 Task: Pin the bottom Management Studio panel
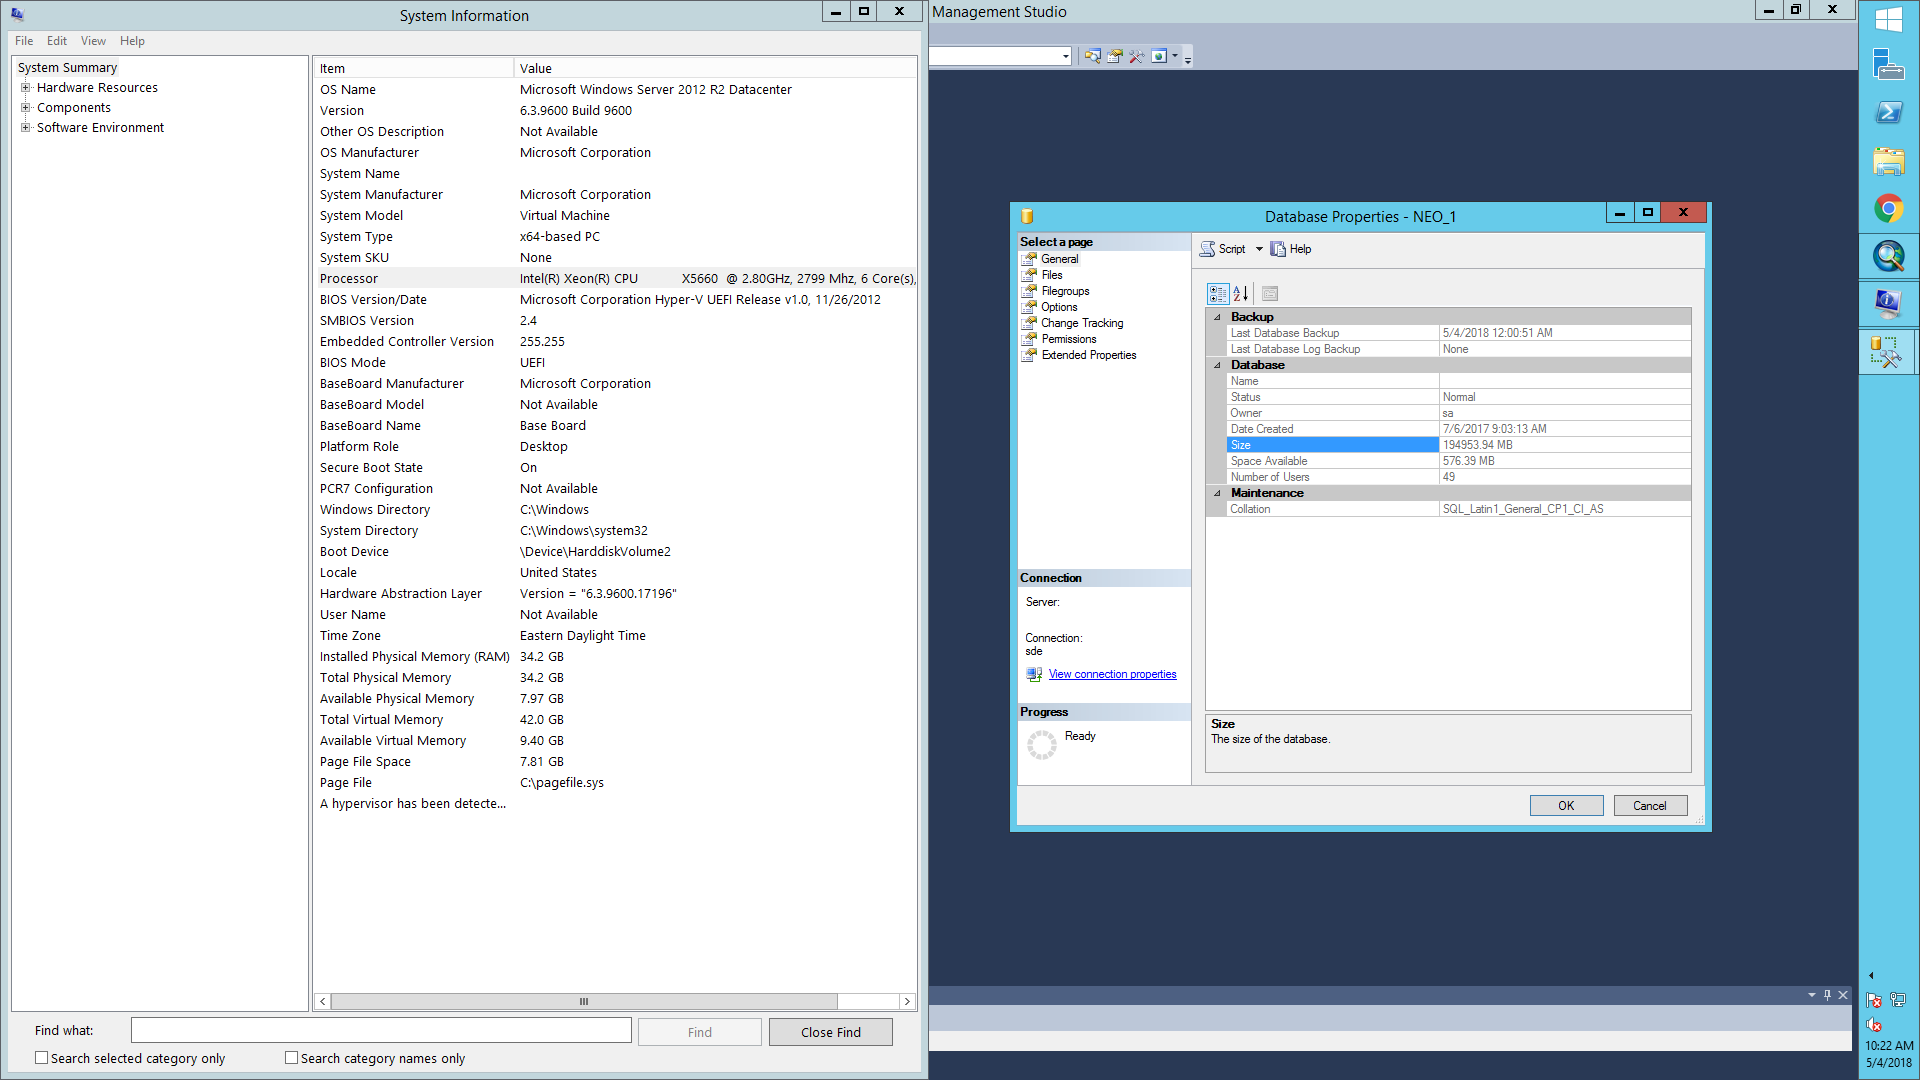pyautogui.click(x=1827, y=995)
